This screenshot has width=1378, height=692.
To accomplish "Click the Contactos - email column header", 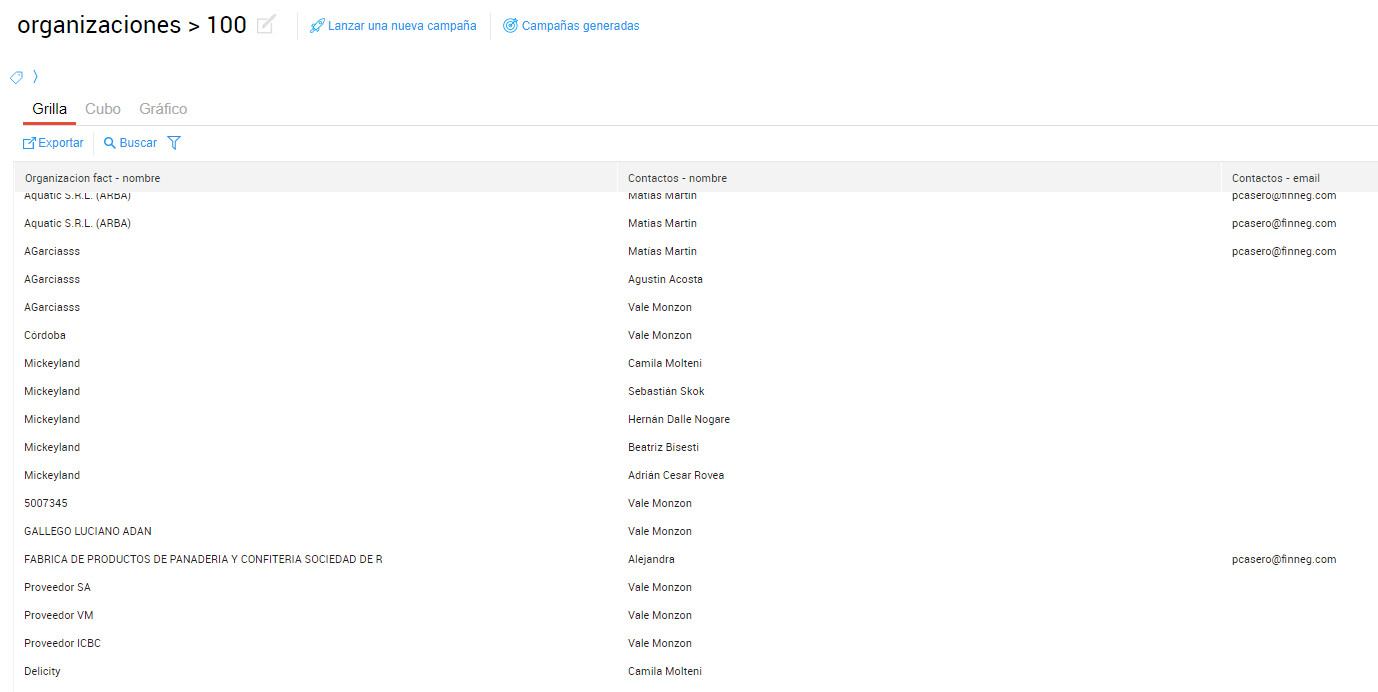I will [1275, 178].
